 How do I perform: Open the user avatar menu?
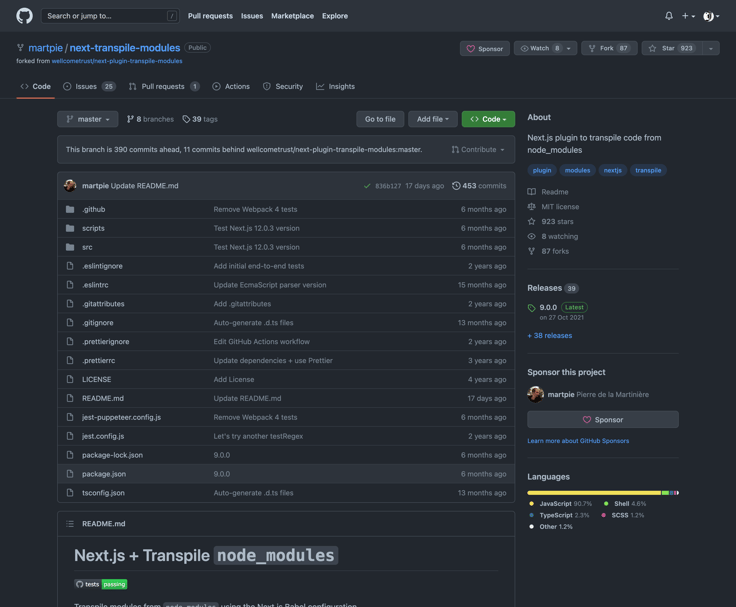711,16
